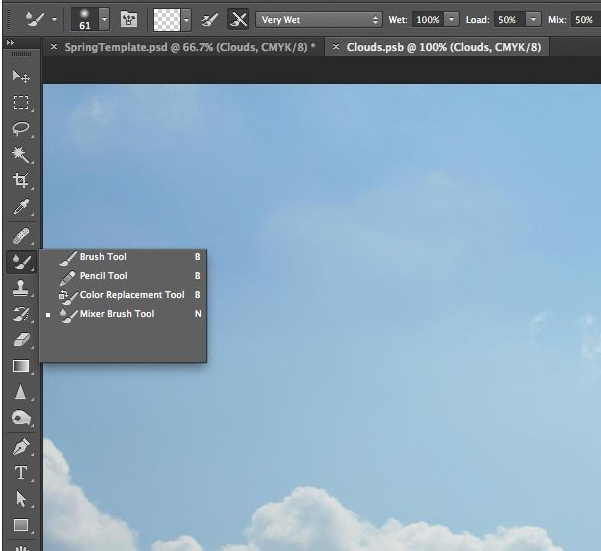
Task: Toggle load brush after each stroke
Action: (210, 20)
